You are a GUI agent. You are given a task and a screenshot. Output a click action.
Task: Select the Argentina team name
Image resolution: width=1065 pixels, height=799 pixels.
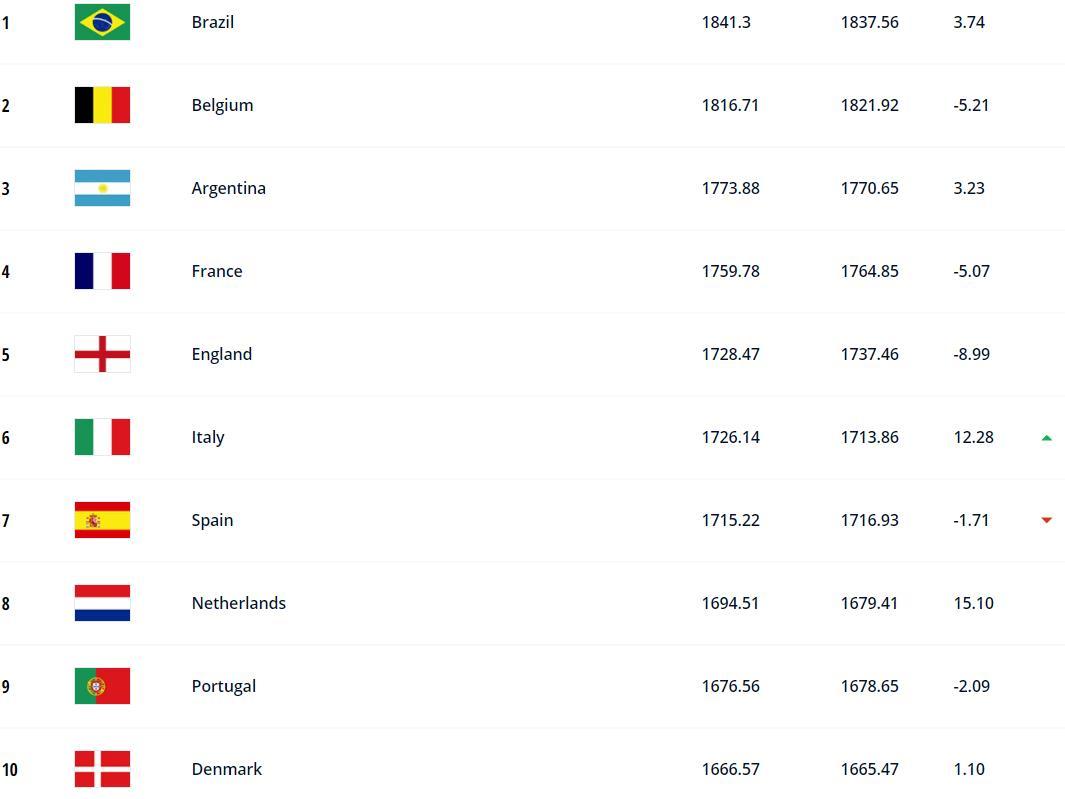(x=228, y=188)
